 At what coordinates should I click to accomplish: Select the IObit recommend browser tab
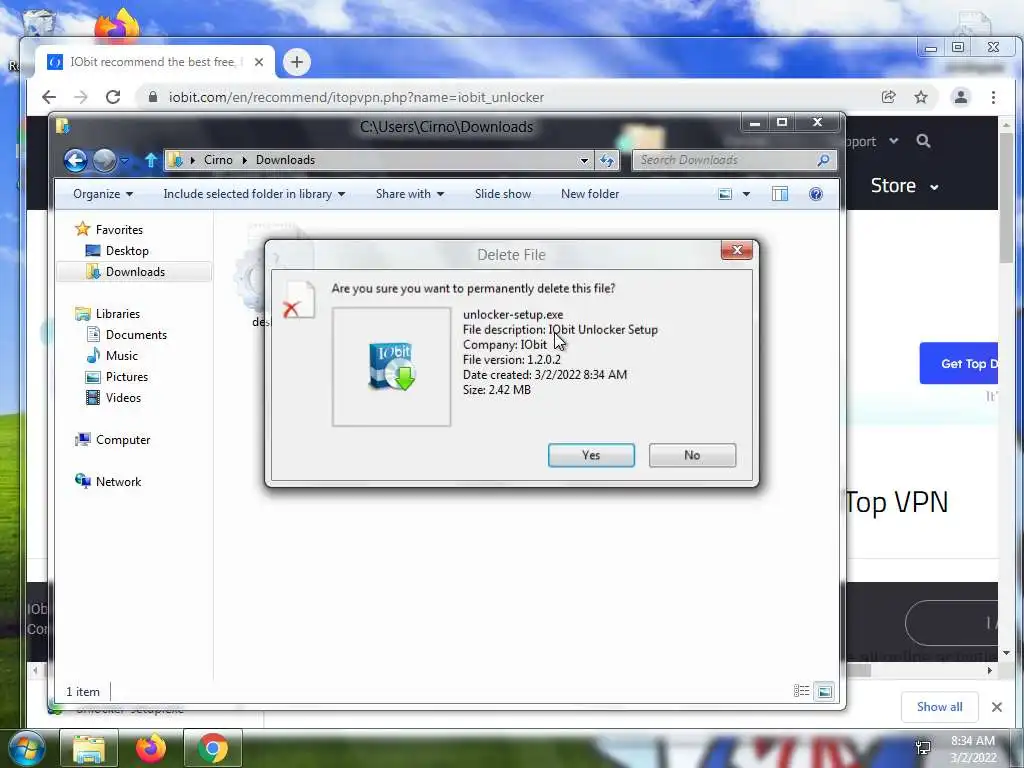(x=153, y=62)
